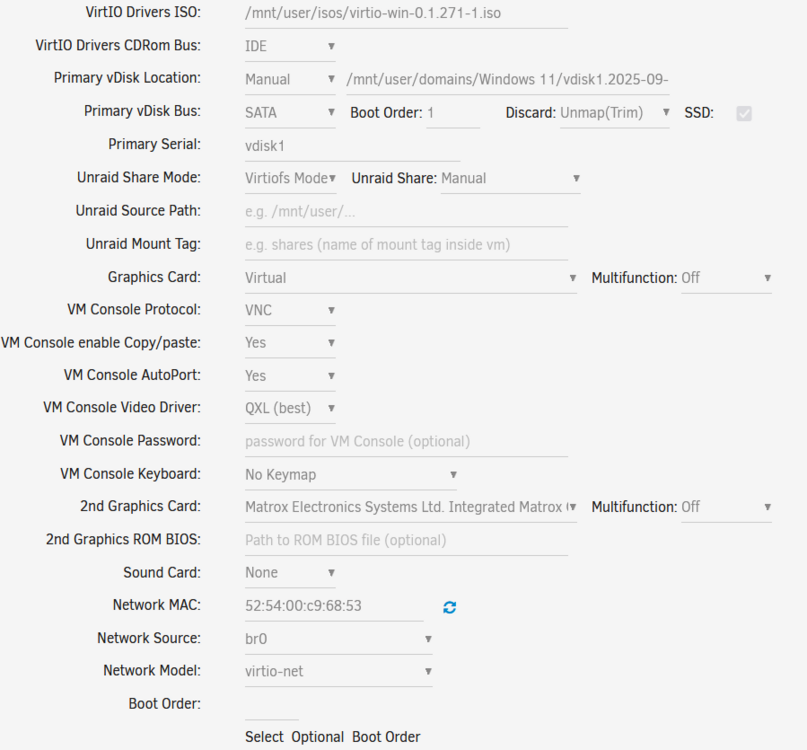This screenshot has width=807, height=750.
Task: Change VM Console Protocol from VNC
Action: point(290,311)
